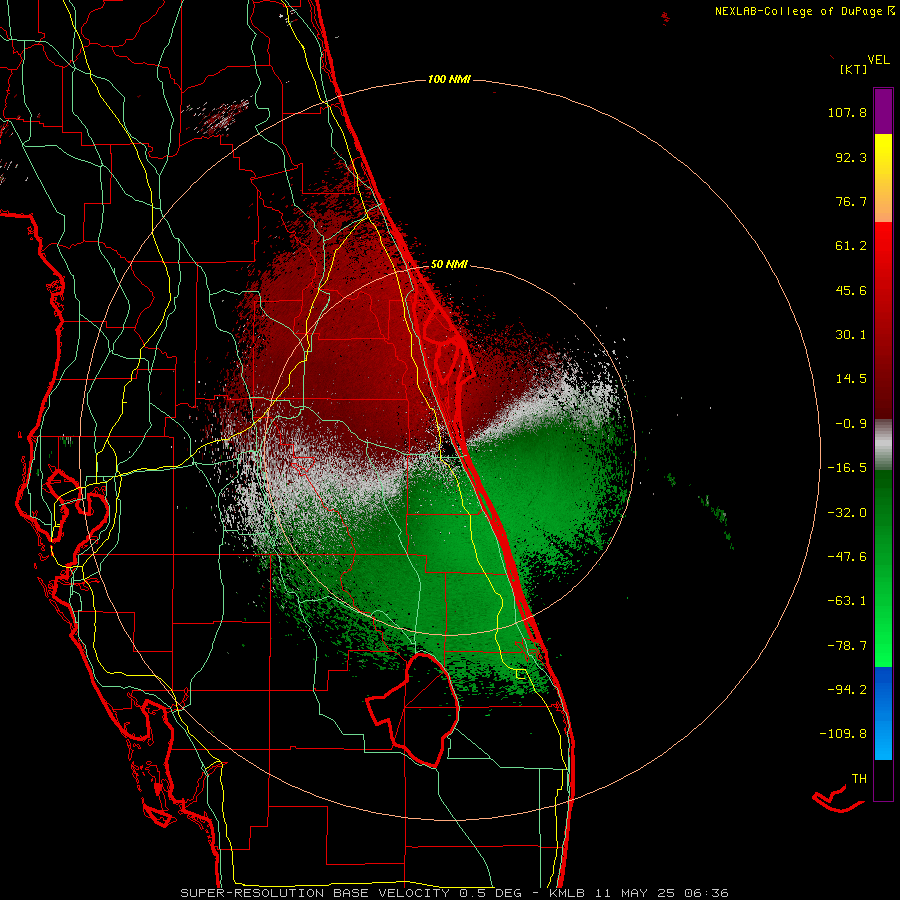Viewport: 900px width, 900px height.
Task: Click the 107.8 velocity scale value
Action: pyautogui.click(x=847, y=112)
